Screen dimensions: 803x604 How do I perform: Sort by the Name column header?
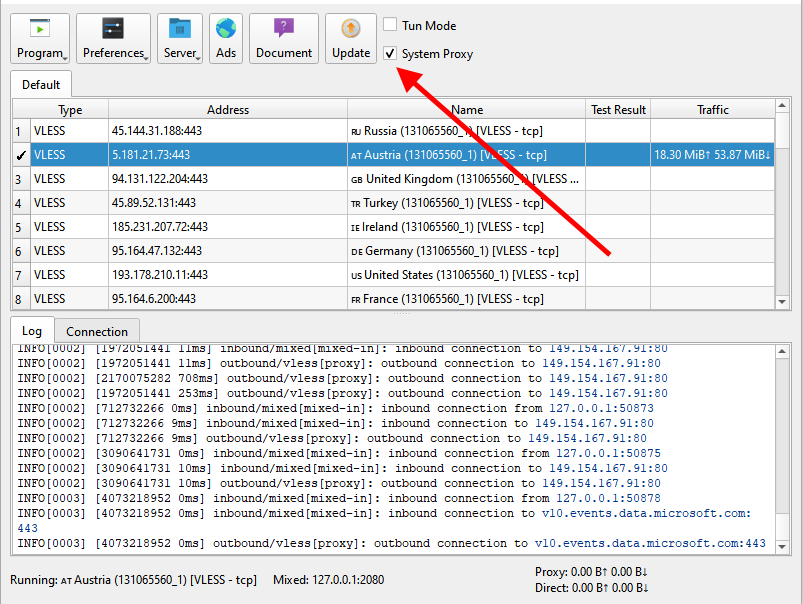(x=467, y=110)
